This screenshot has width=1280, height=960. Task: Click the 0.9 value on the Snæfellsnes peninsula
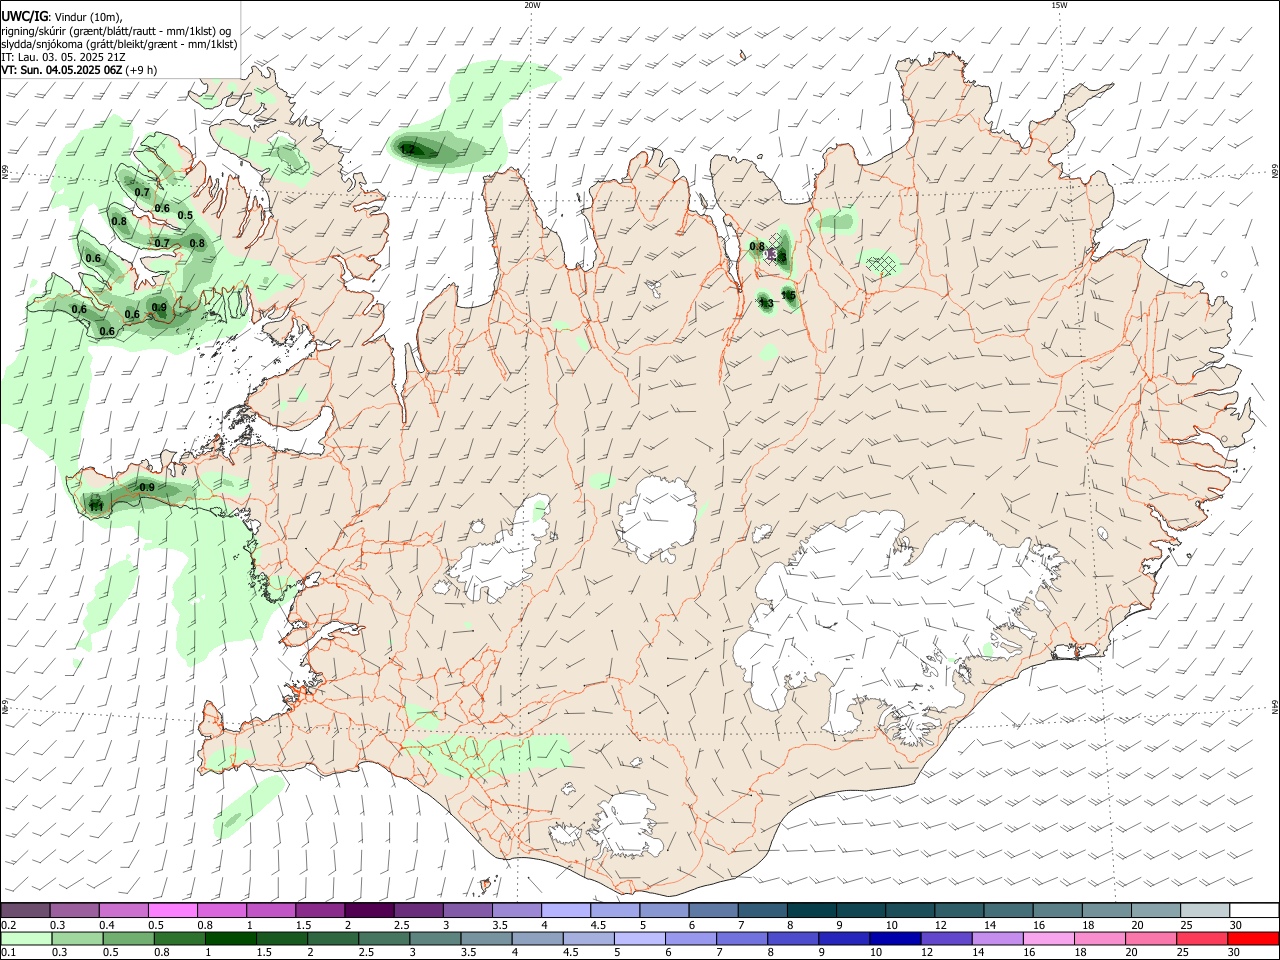(x=146, y=487)
